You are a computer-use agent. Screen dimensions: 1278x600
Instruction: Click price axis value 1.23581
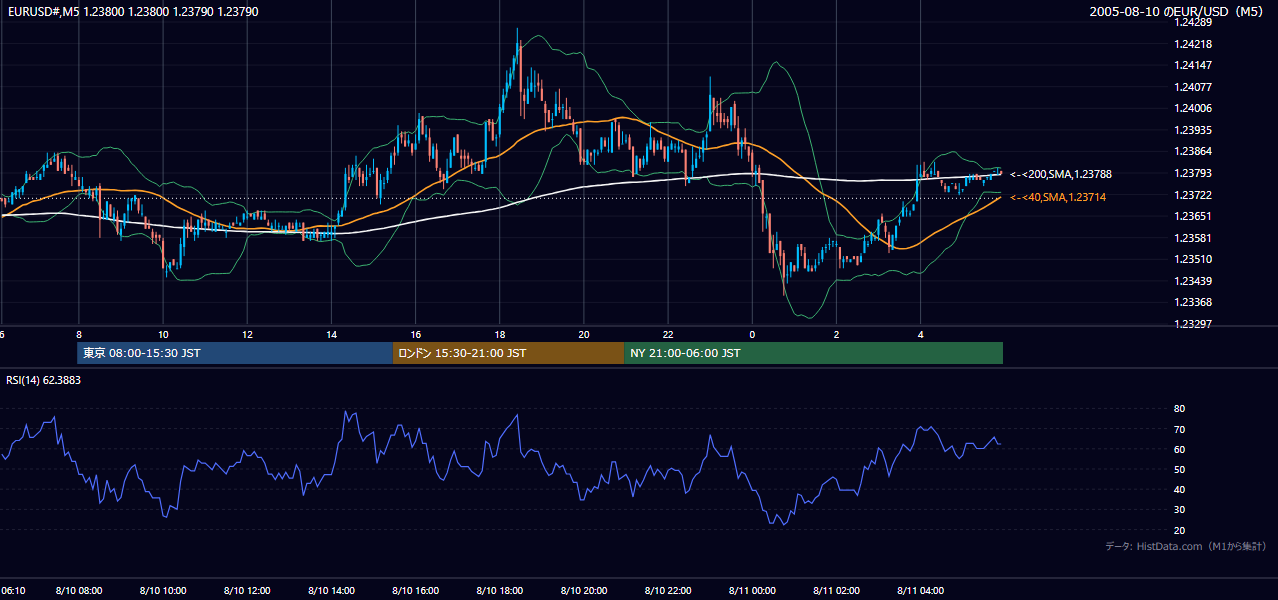click(1194, 238)
